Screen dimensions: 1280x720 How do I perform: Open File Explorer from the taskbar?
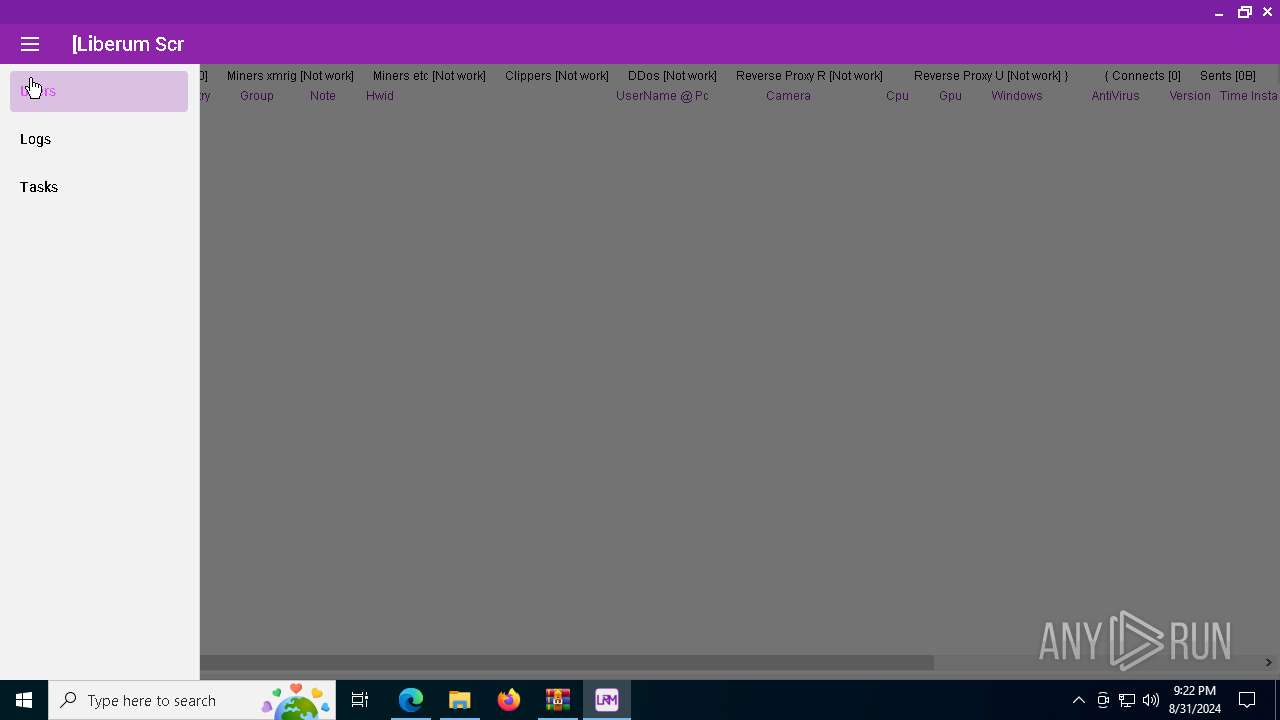tap(460, 700)
